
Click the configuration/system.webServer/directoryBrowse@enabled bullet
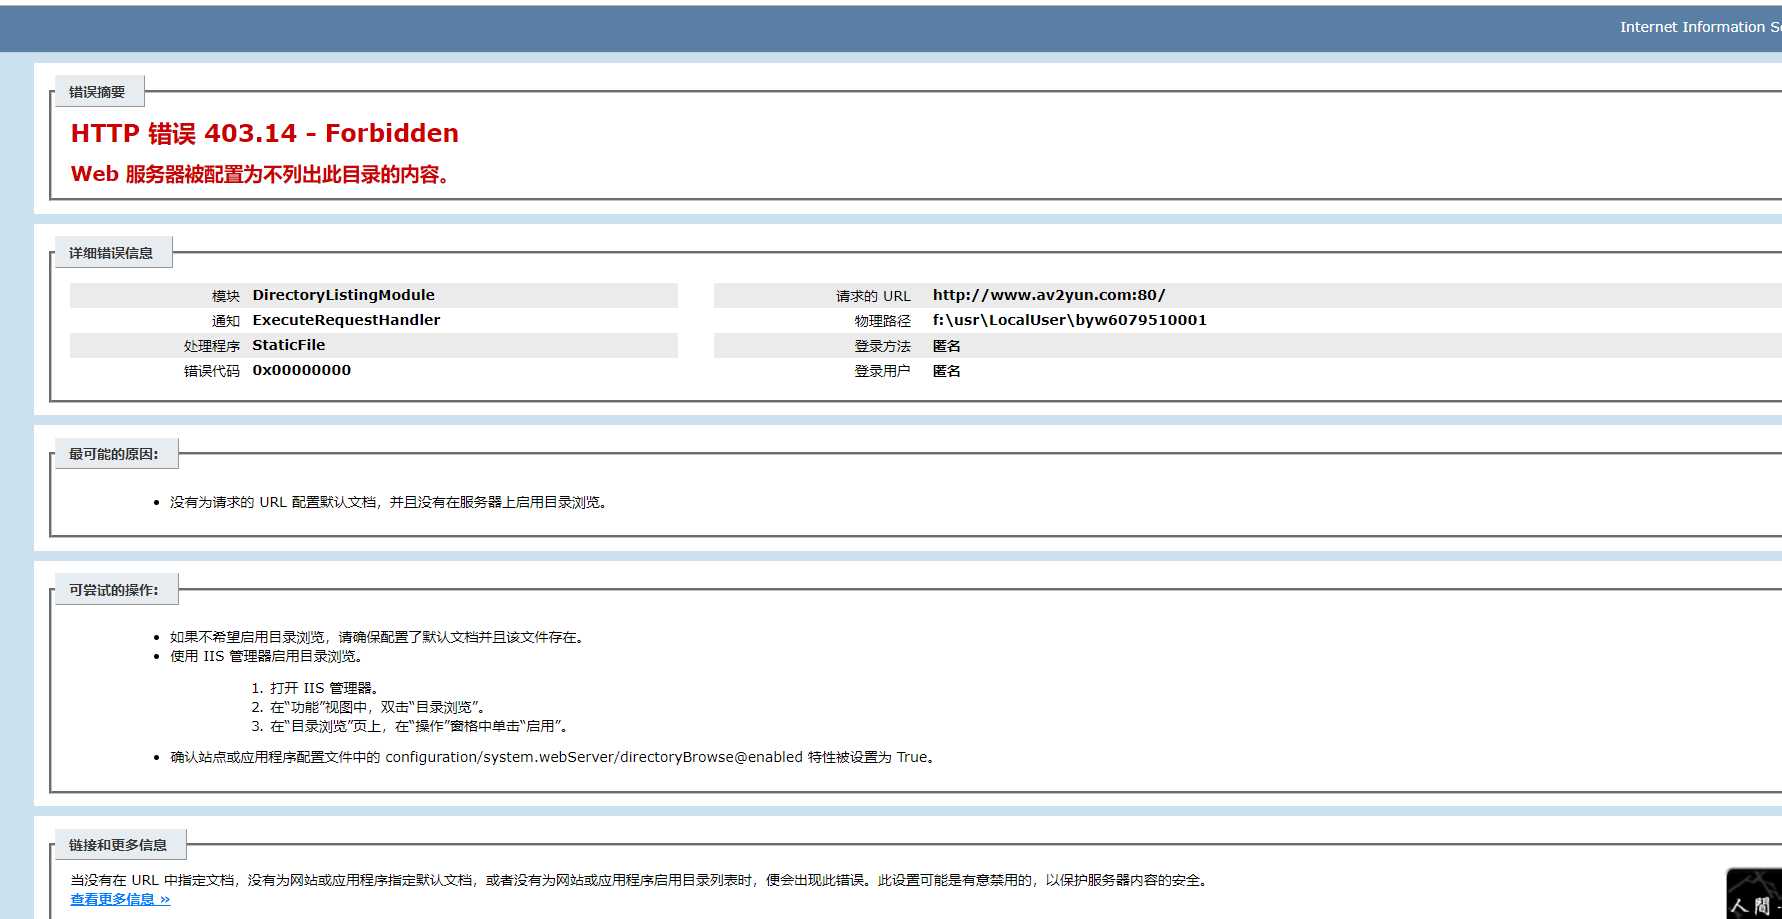[x=554, y=757]
